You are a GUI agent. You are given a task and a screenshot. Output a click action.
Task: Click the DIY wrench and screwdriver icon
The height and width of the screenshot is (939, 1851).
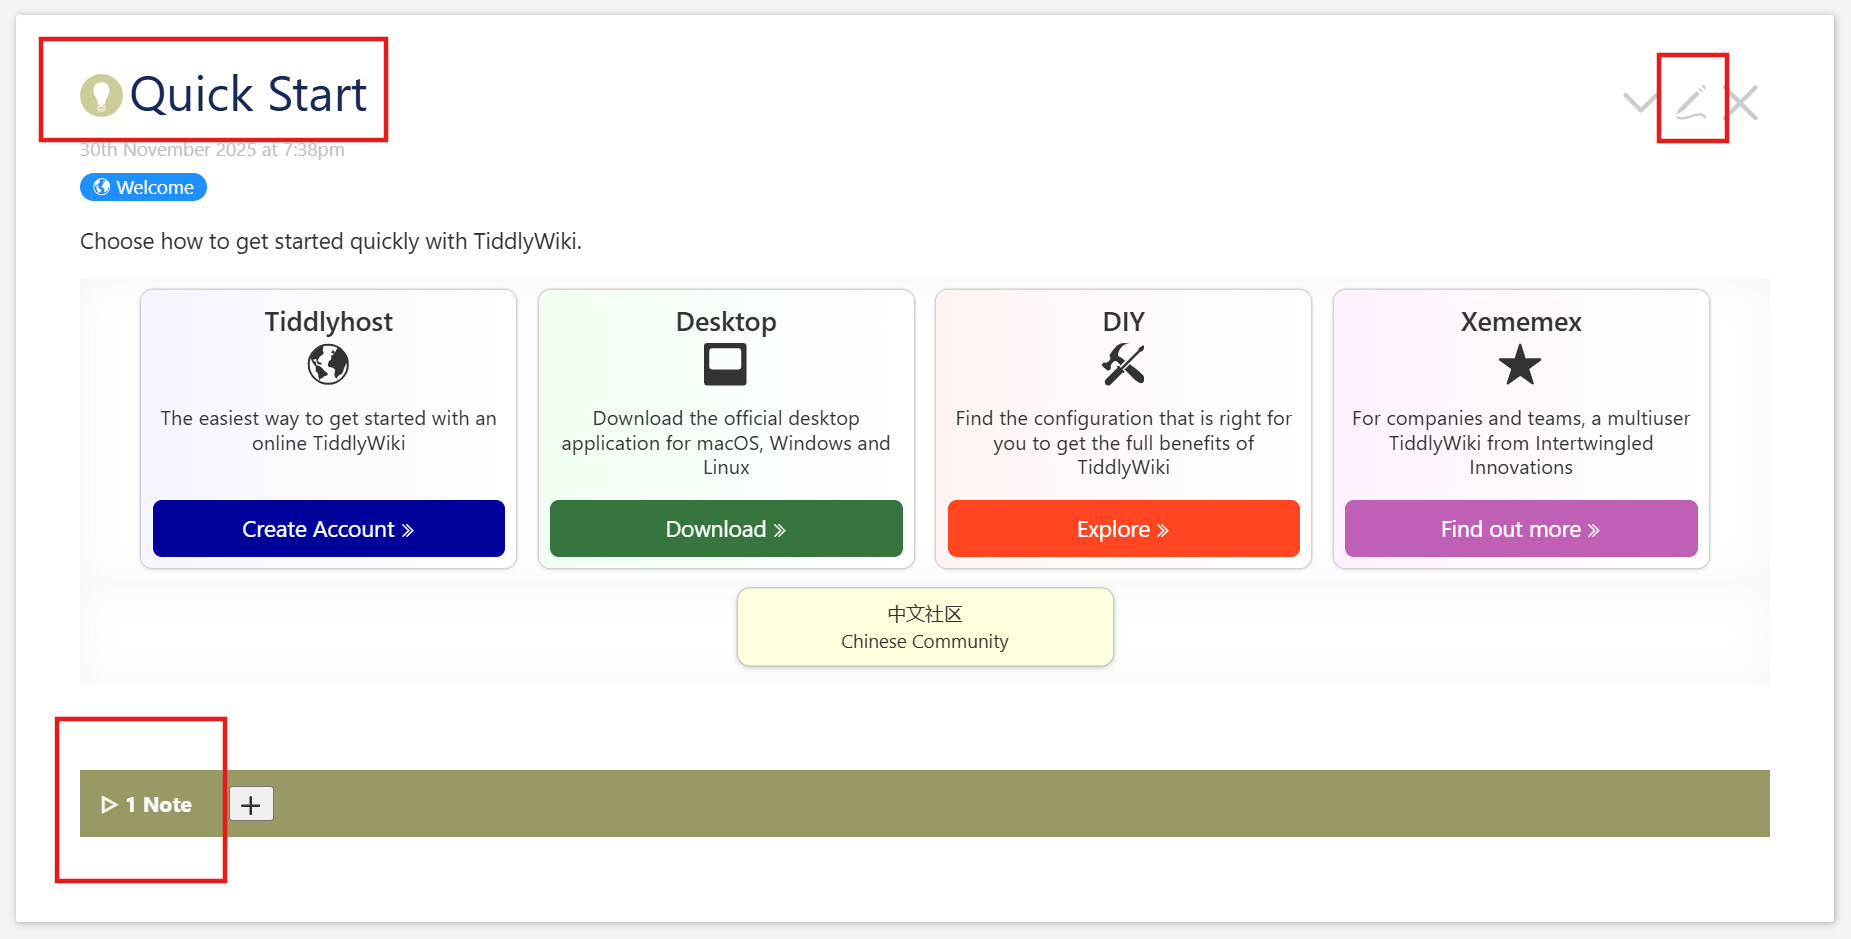point(1123,364)
